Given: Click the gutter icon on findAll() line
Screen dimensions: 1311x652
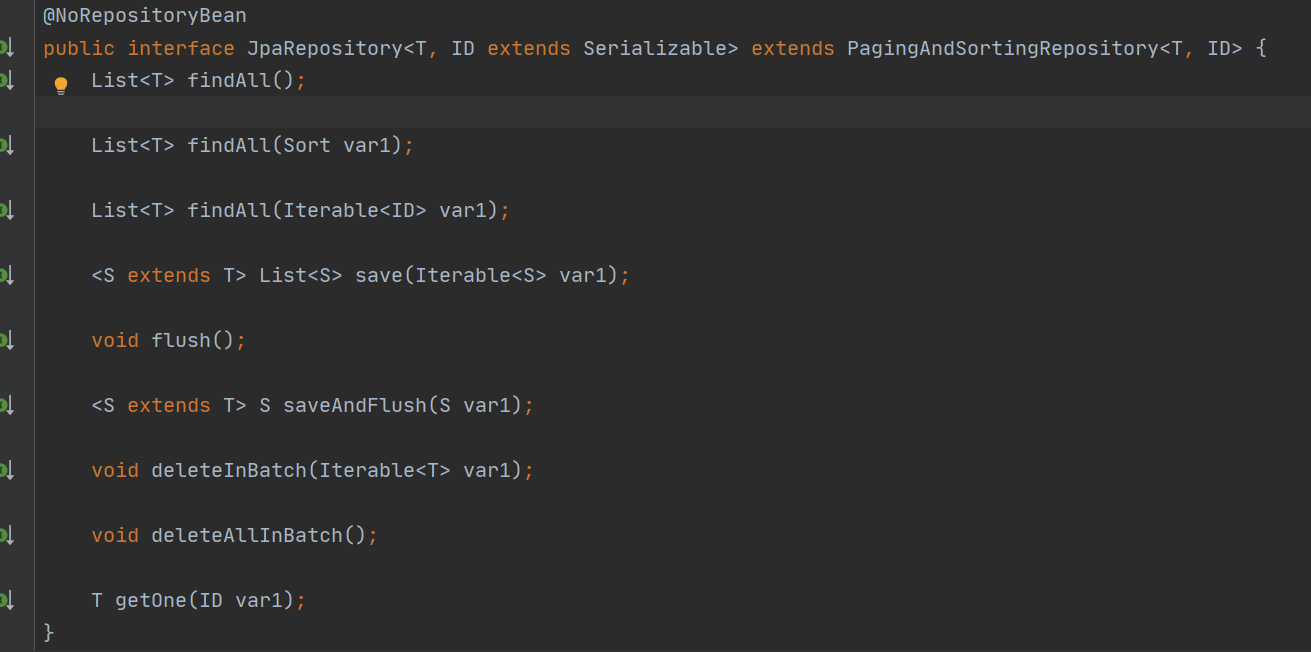Looking at the screenshot, I should point(6,80).
